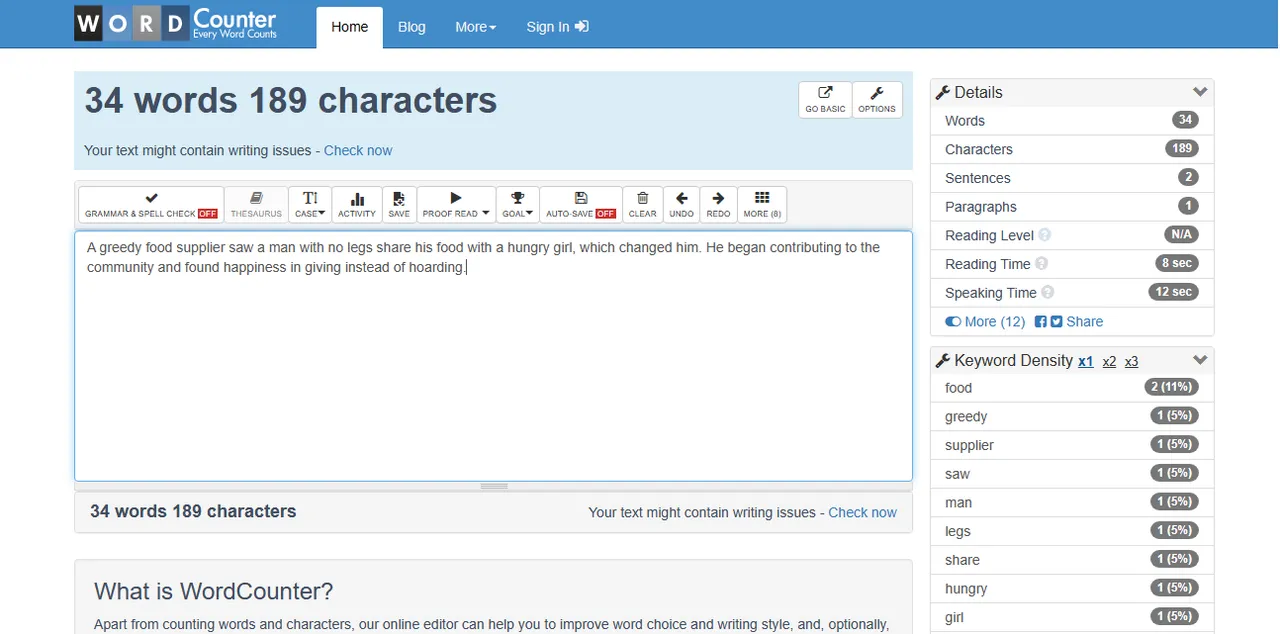Click the WordCounter logo
Screen dimensions: 1280x634
click(x=176, y=24)
